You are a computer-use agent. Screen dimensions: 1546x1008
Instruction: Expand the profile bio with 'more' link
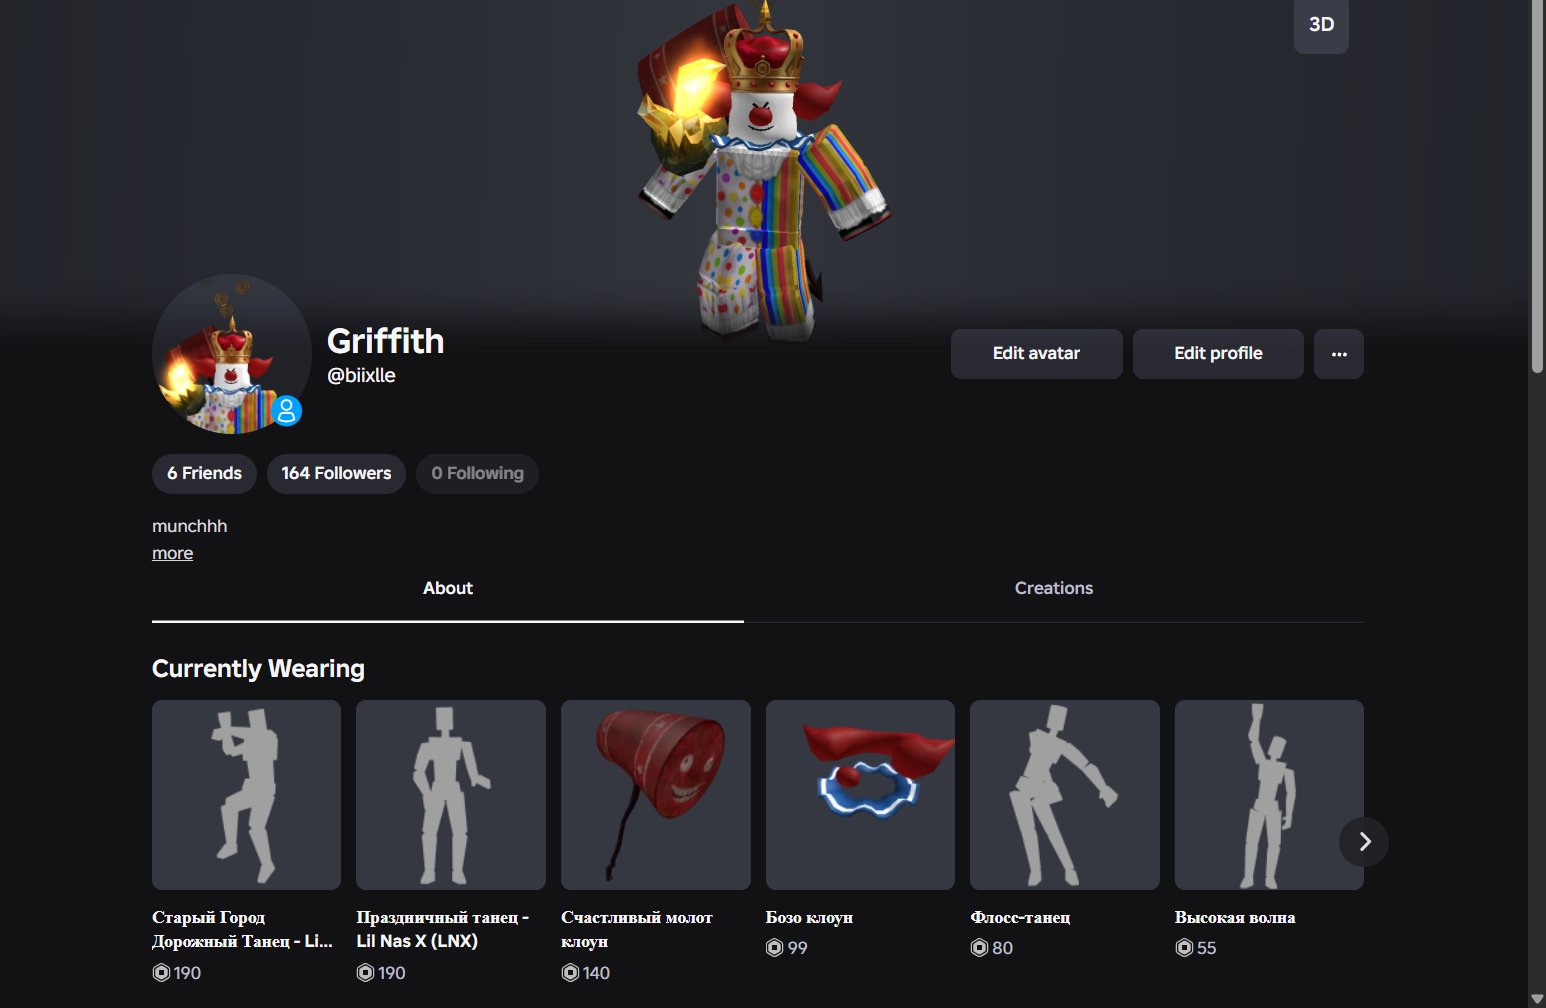[x=172, y=553]
